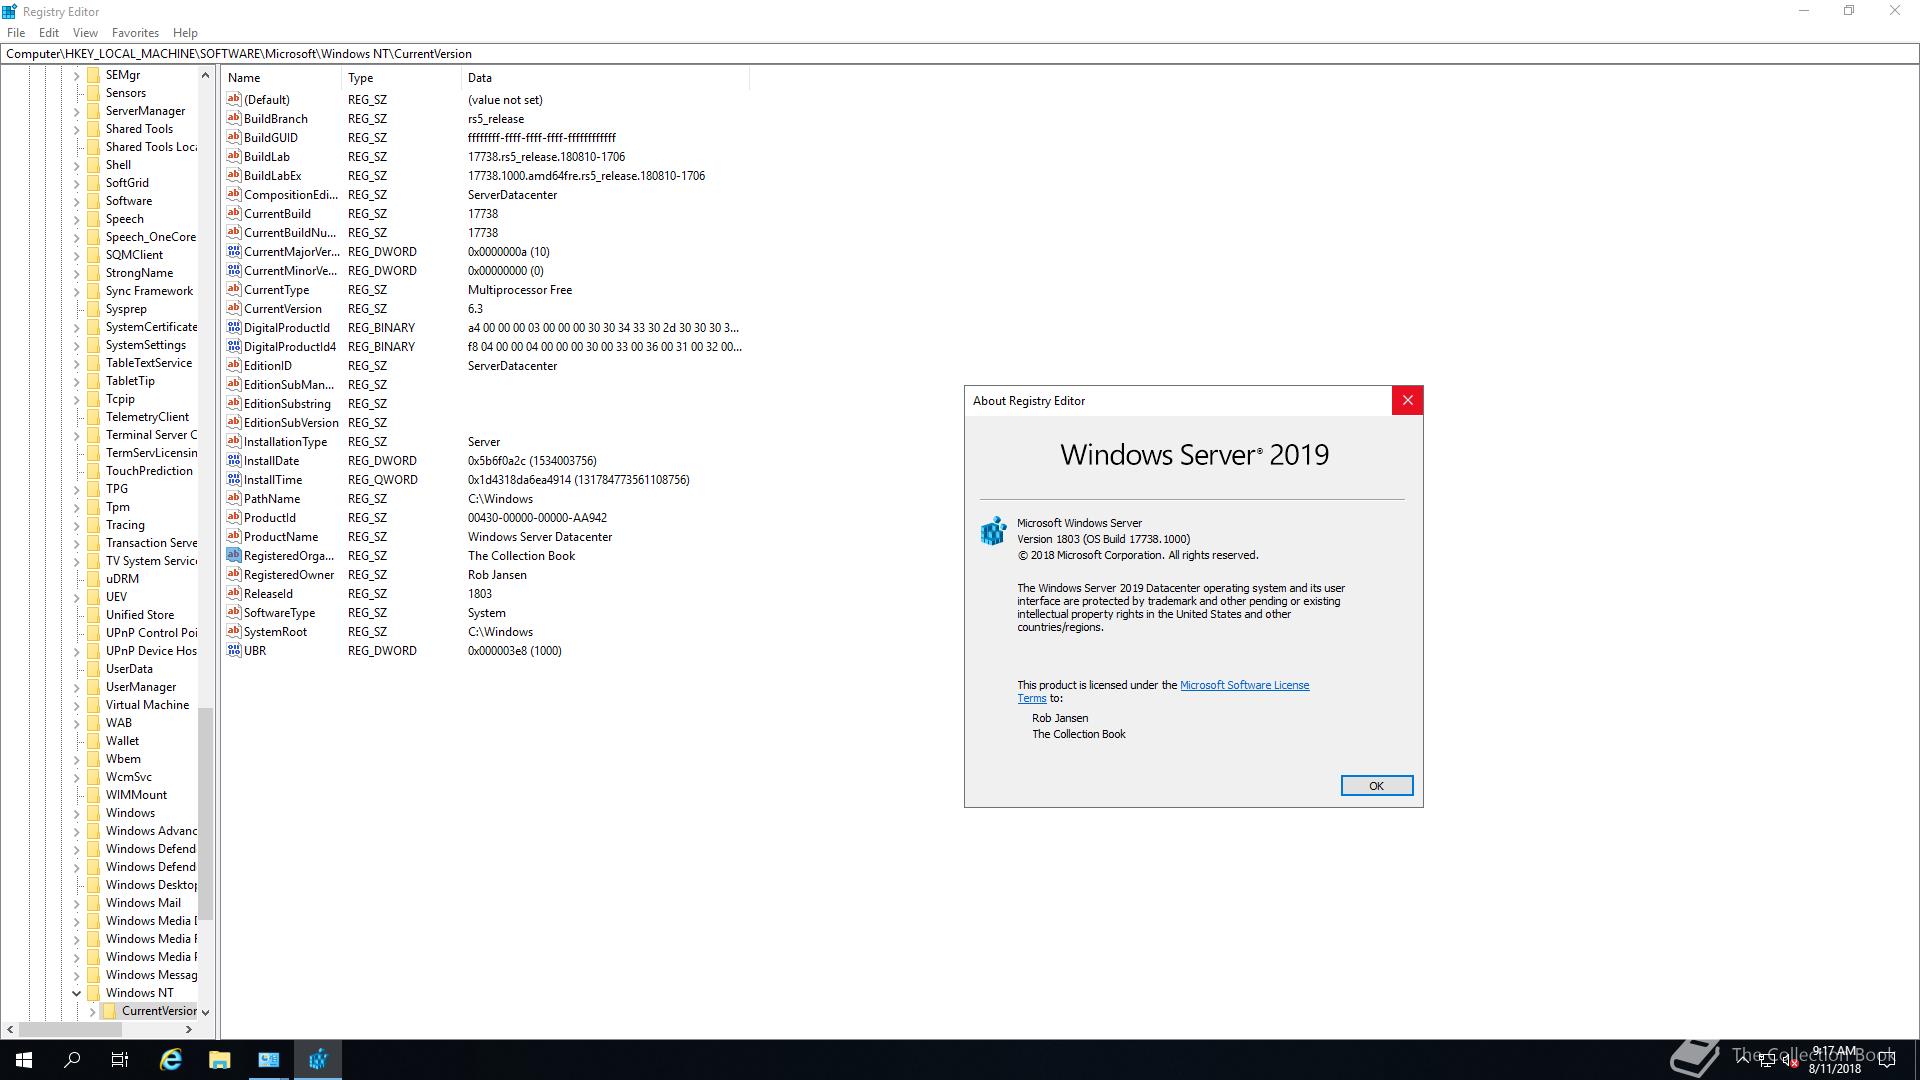Open the Edit menu
This screenshot has height=1080, width=1920.
click(49, 32)
